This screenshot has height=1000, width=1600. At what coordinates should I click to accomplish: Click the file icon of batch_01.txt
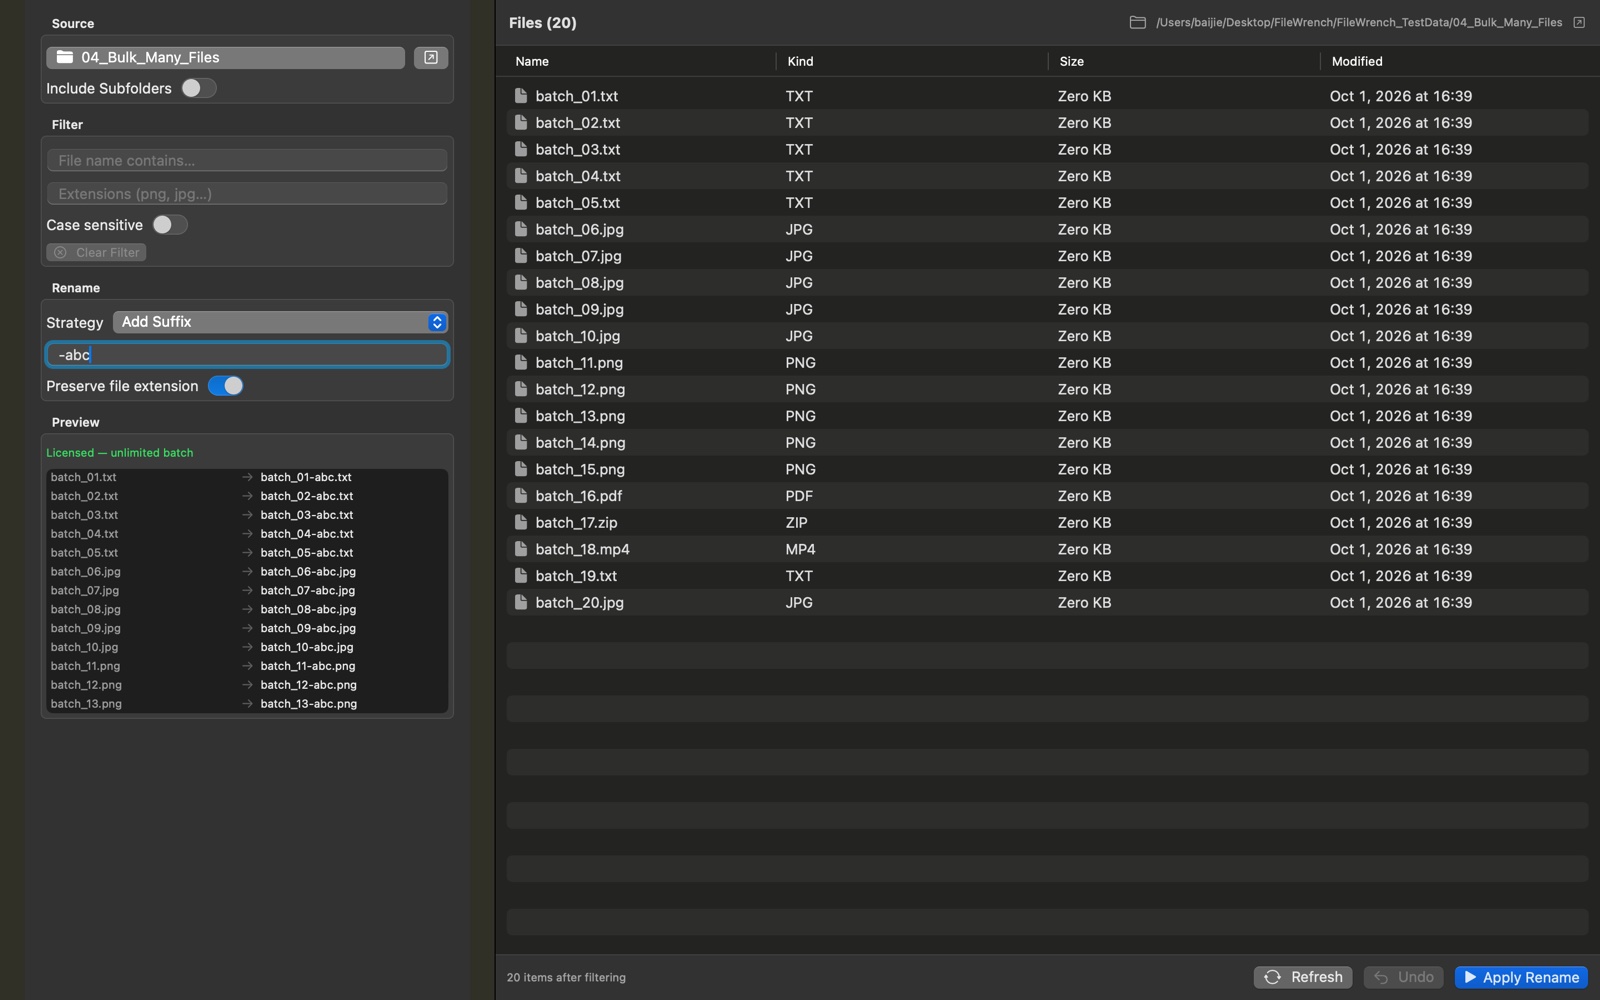pyautogui.click(x=520, y=96)
